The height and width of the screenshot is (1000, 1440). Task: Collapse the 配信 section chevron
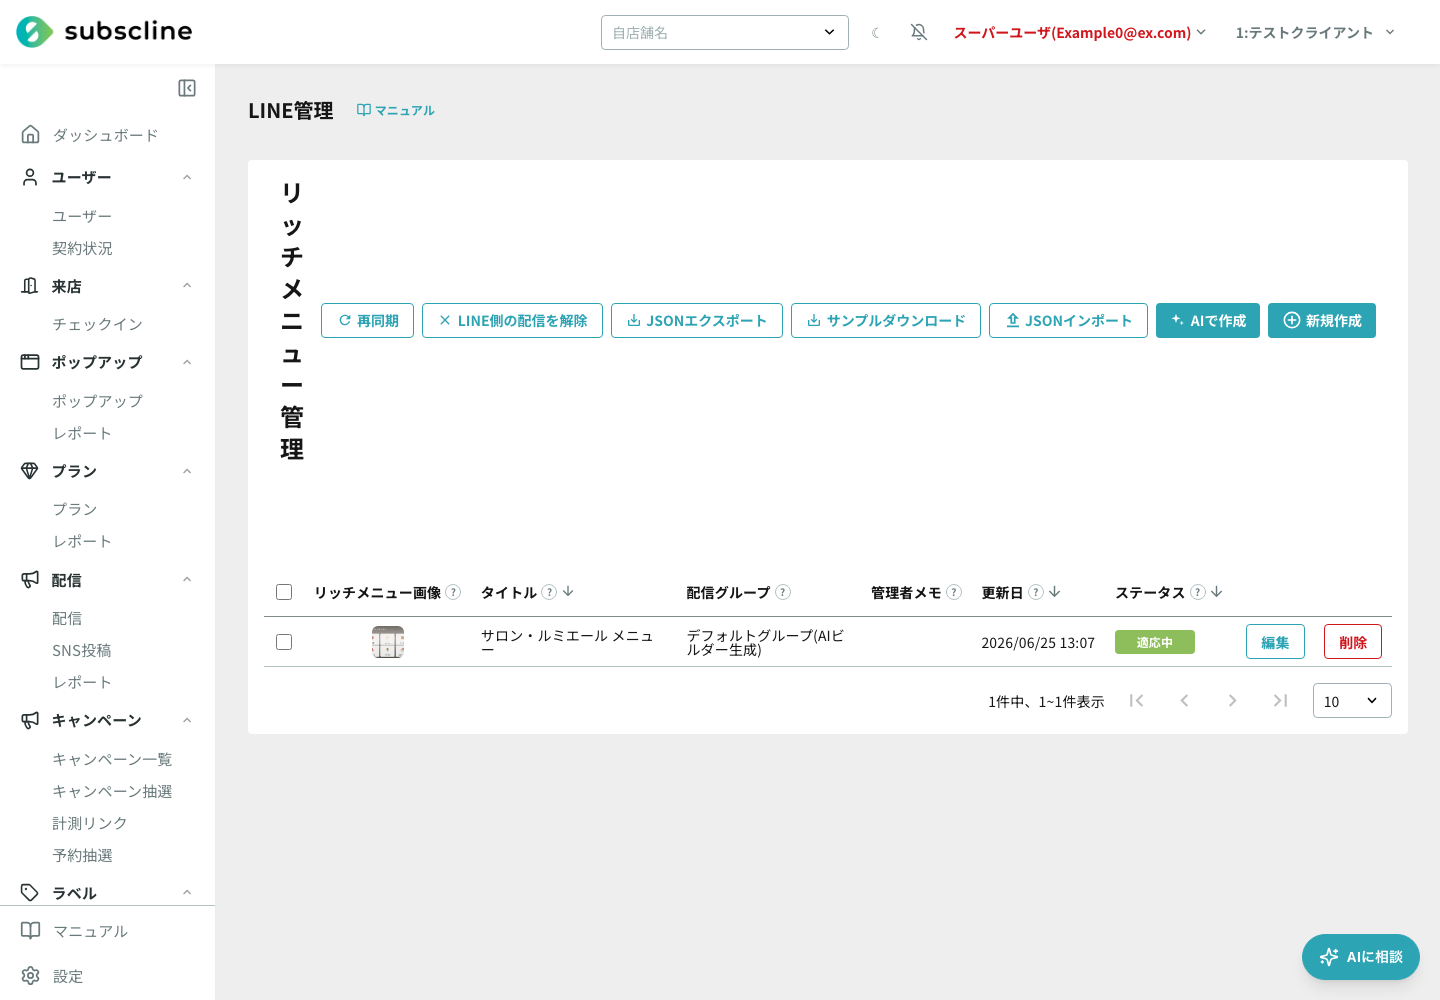[187, 580]
